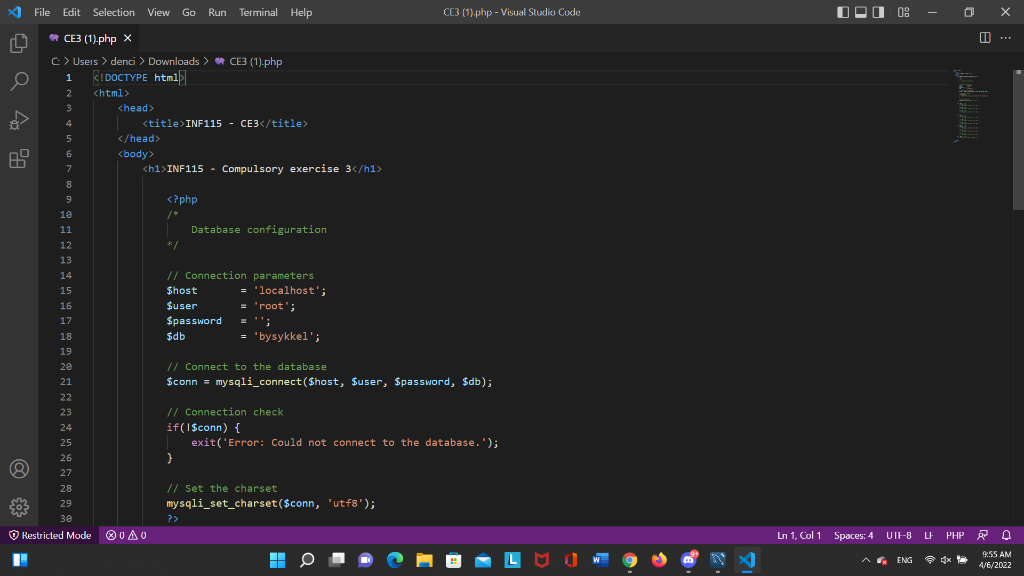1024x576 pixels.
Task: Open the Selection menu
Action: (114, 12)
